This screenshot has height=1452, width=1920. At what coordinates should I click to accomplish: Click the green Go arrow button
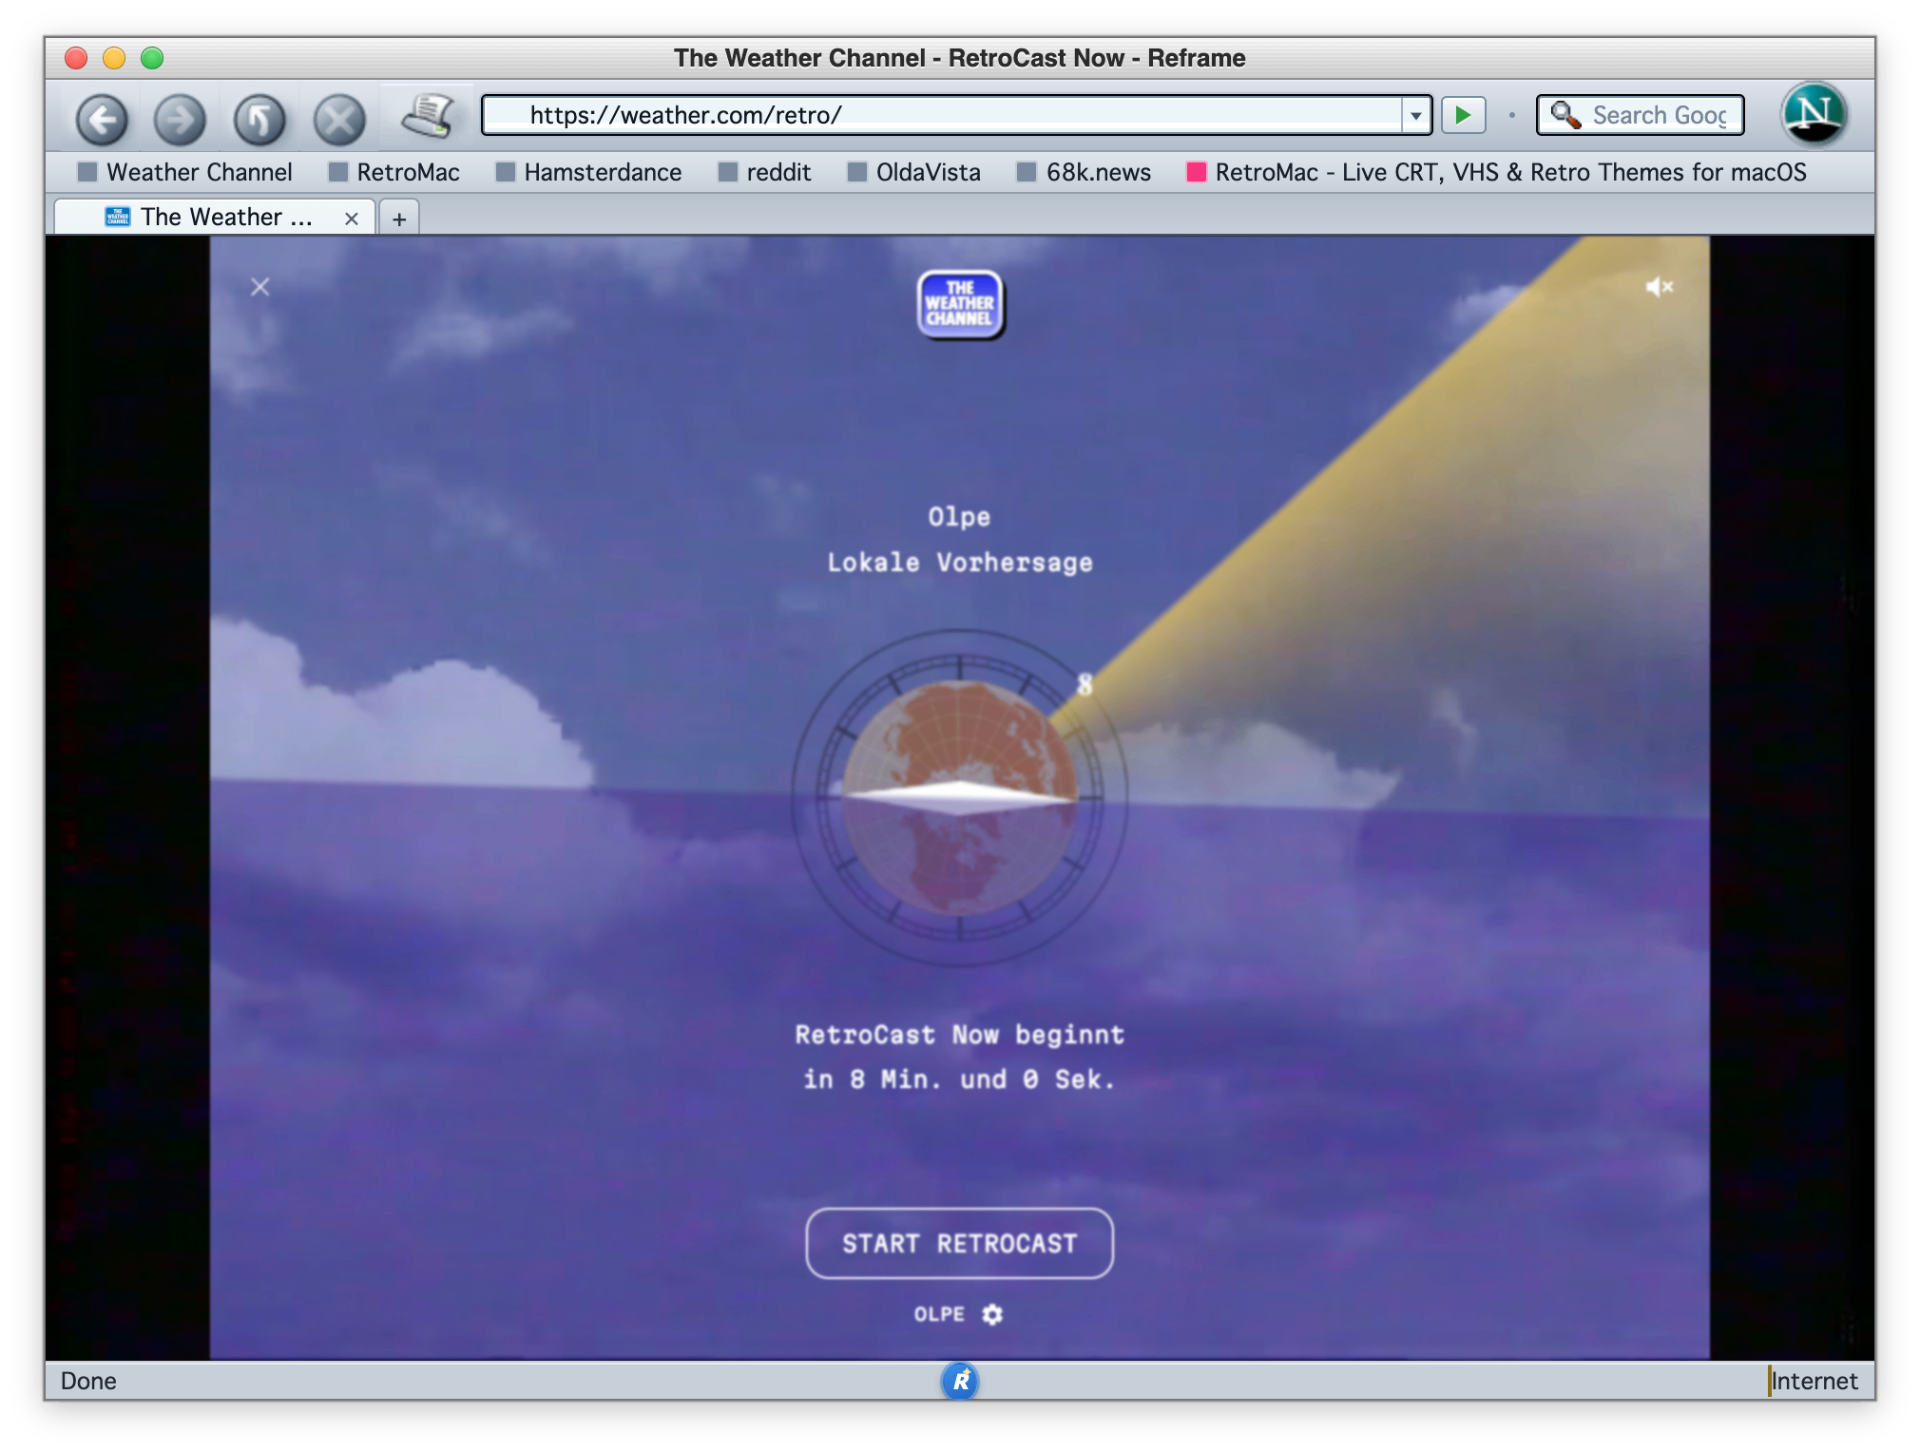[x=1463, y=115]
